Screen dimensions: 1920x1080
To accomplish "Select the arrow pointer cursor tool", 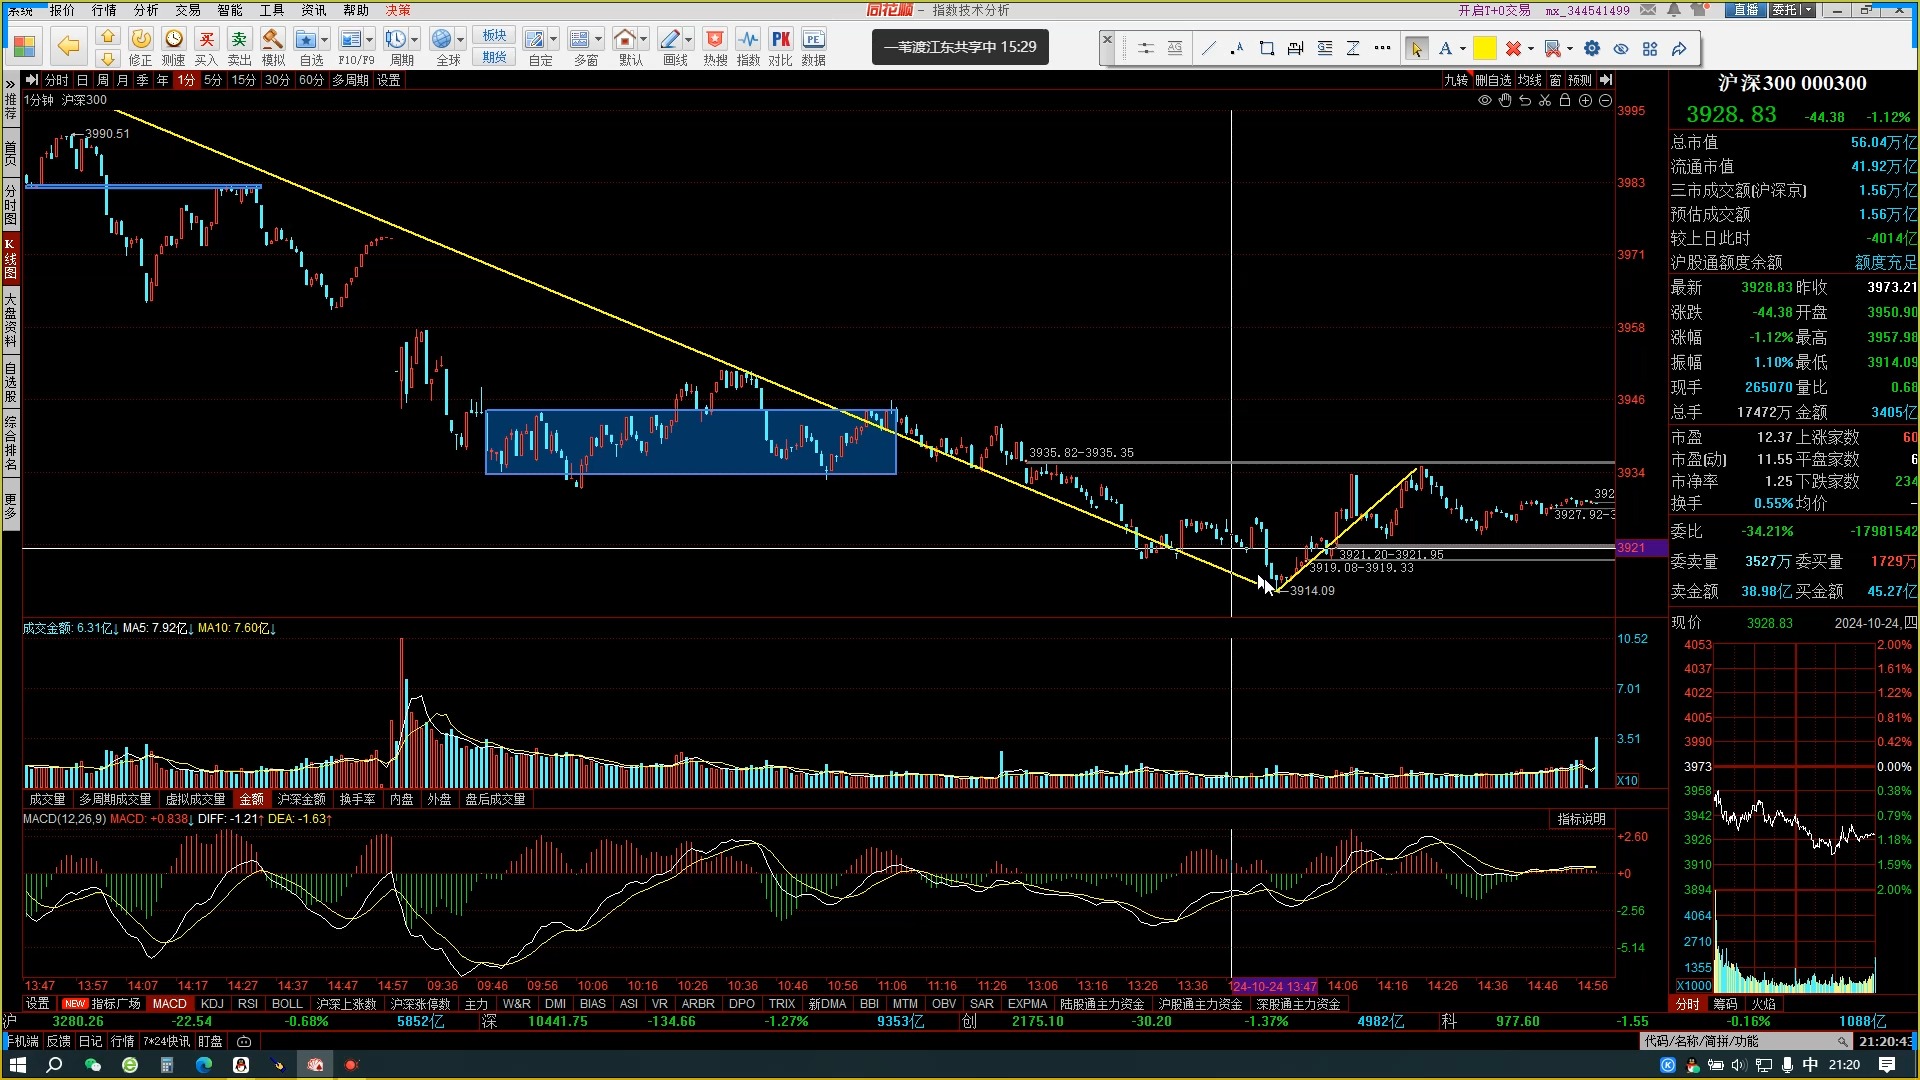I will pyautogui.click(x=1416, y=48).
